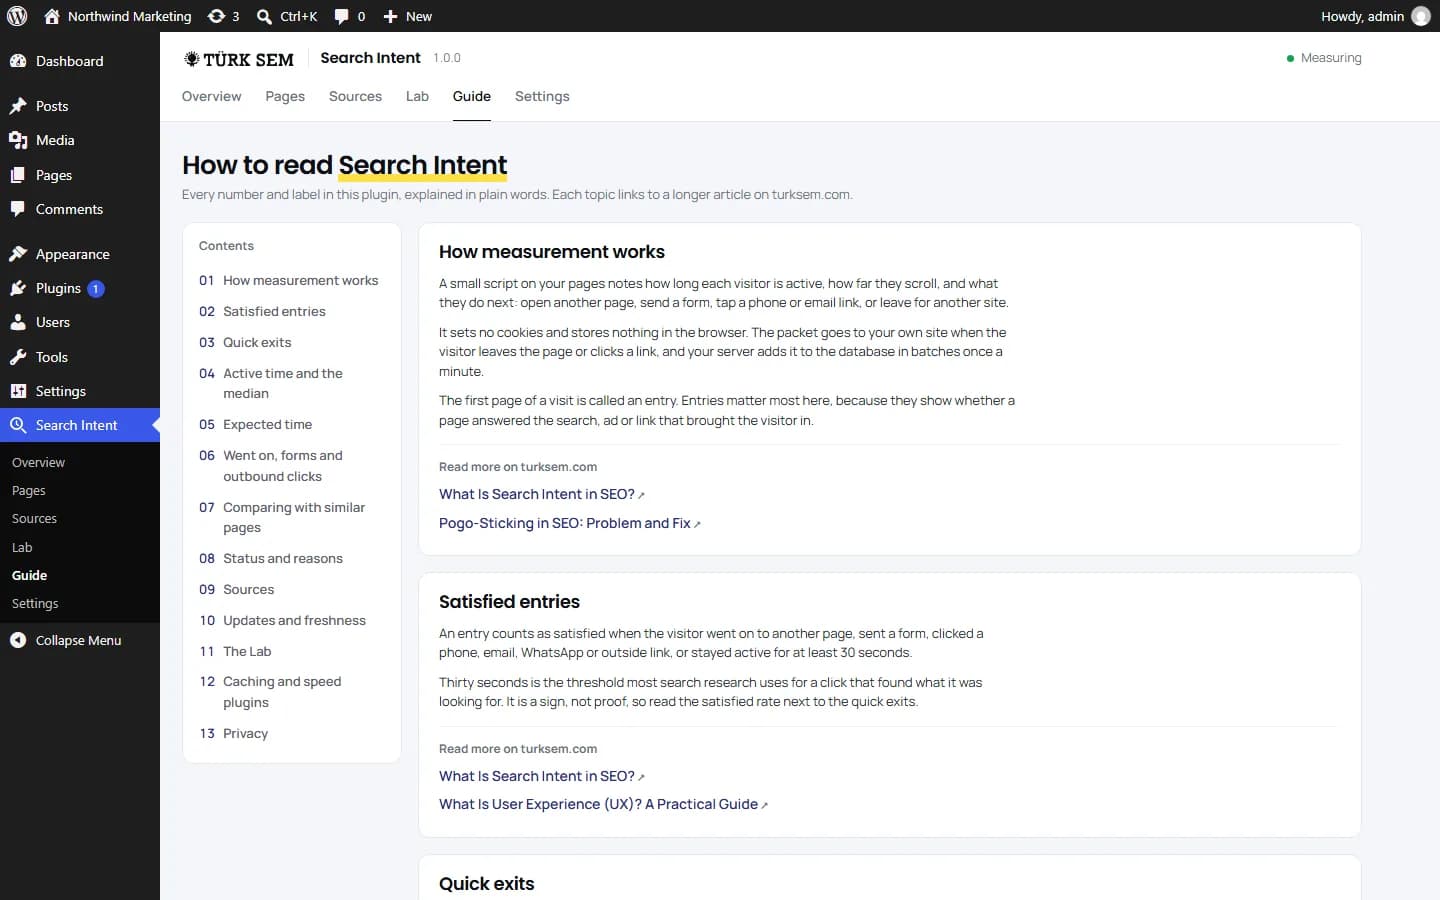Click the Dashboard gauge icon
This screenshot has height=900, width=1440.
(18, 61)
